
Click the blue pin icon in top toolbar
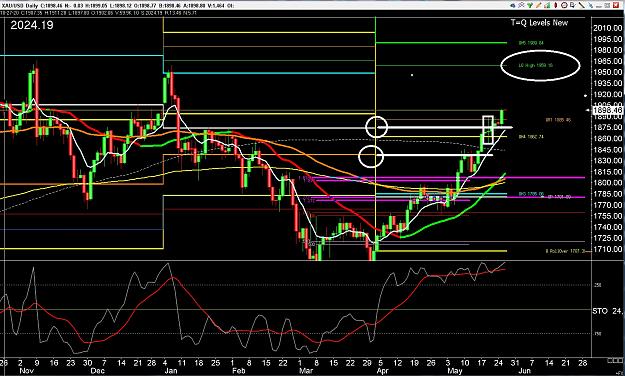coord(591,5)
